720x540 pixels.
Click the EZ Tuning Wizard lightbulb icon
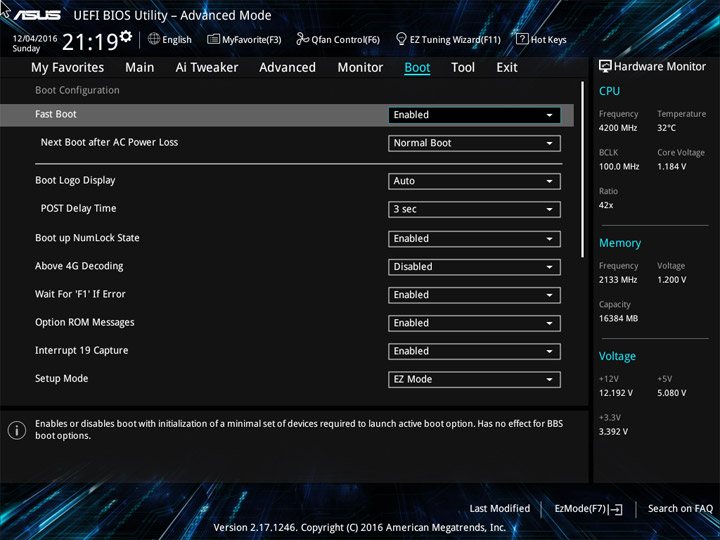pos(401,39)
